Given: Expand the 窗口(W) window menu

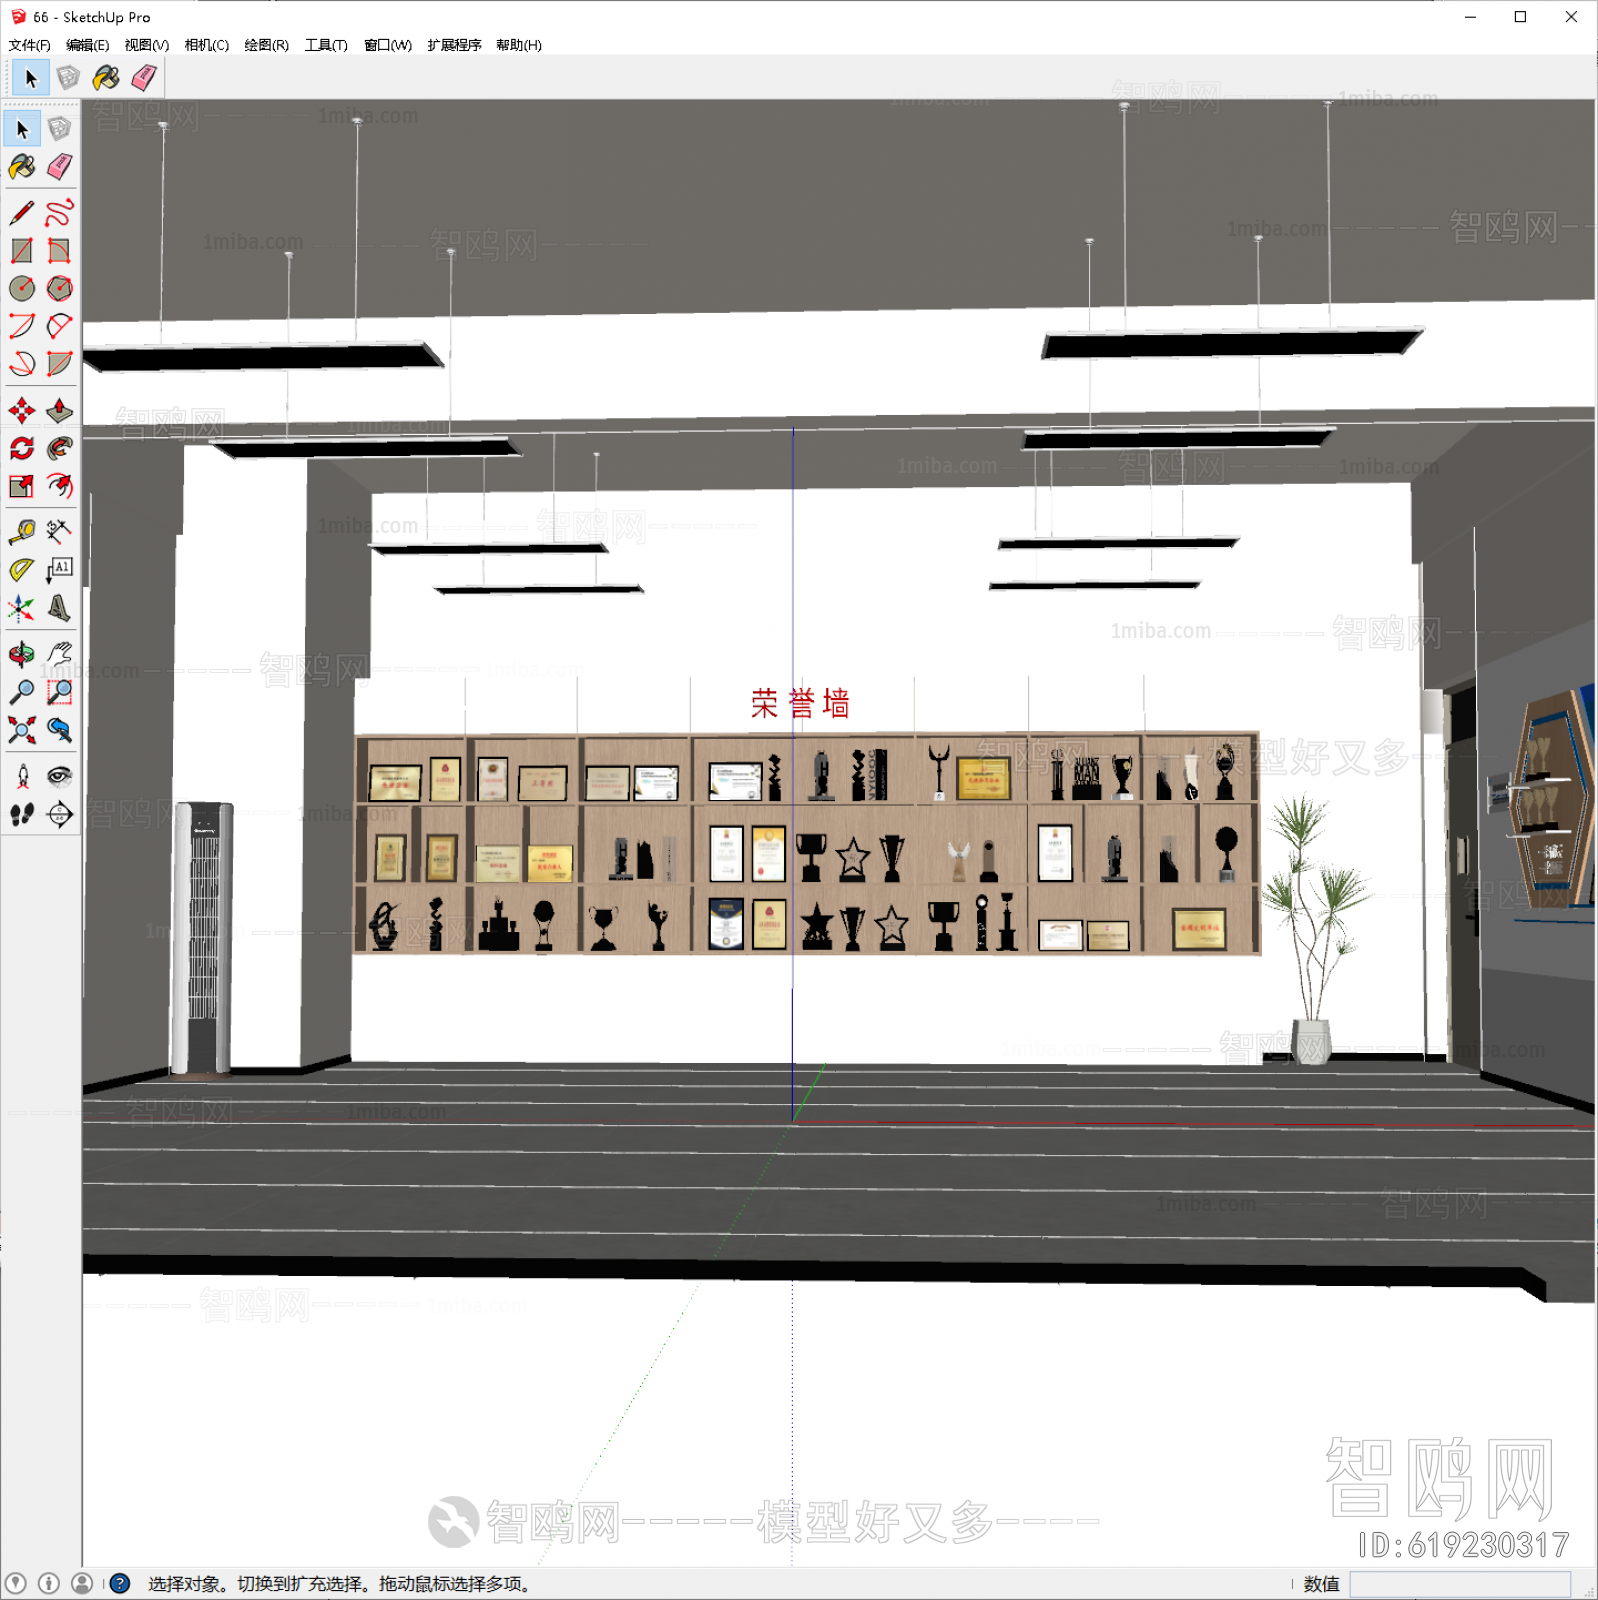Looking at the screenshot, I should [x=387, y=45].
